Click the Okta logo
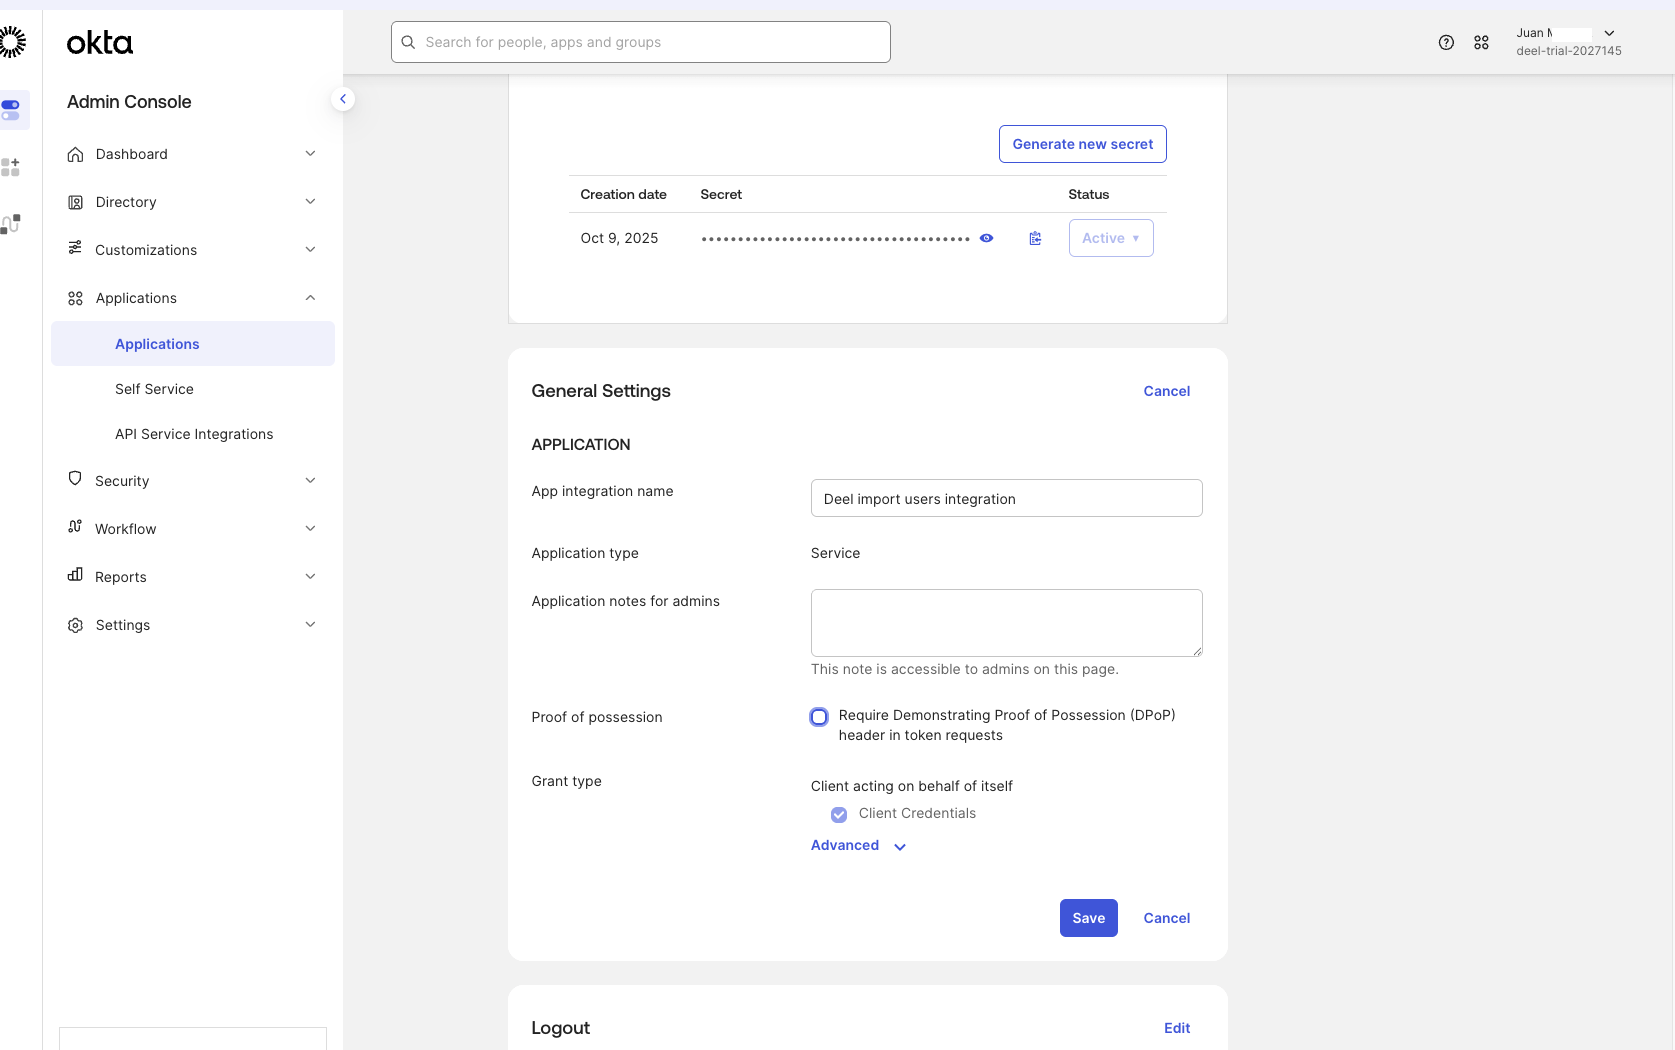Viewport: 1675px width, 1050px height. point(99,43)
